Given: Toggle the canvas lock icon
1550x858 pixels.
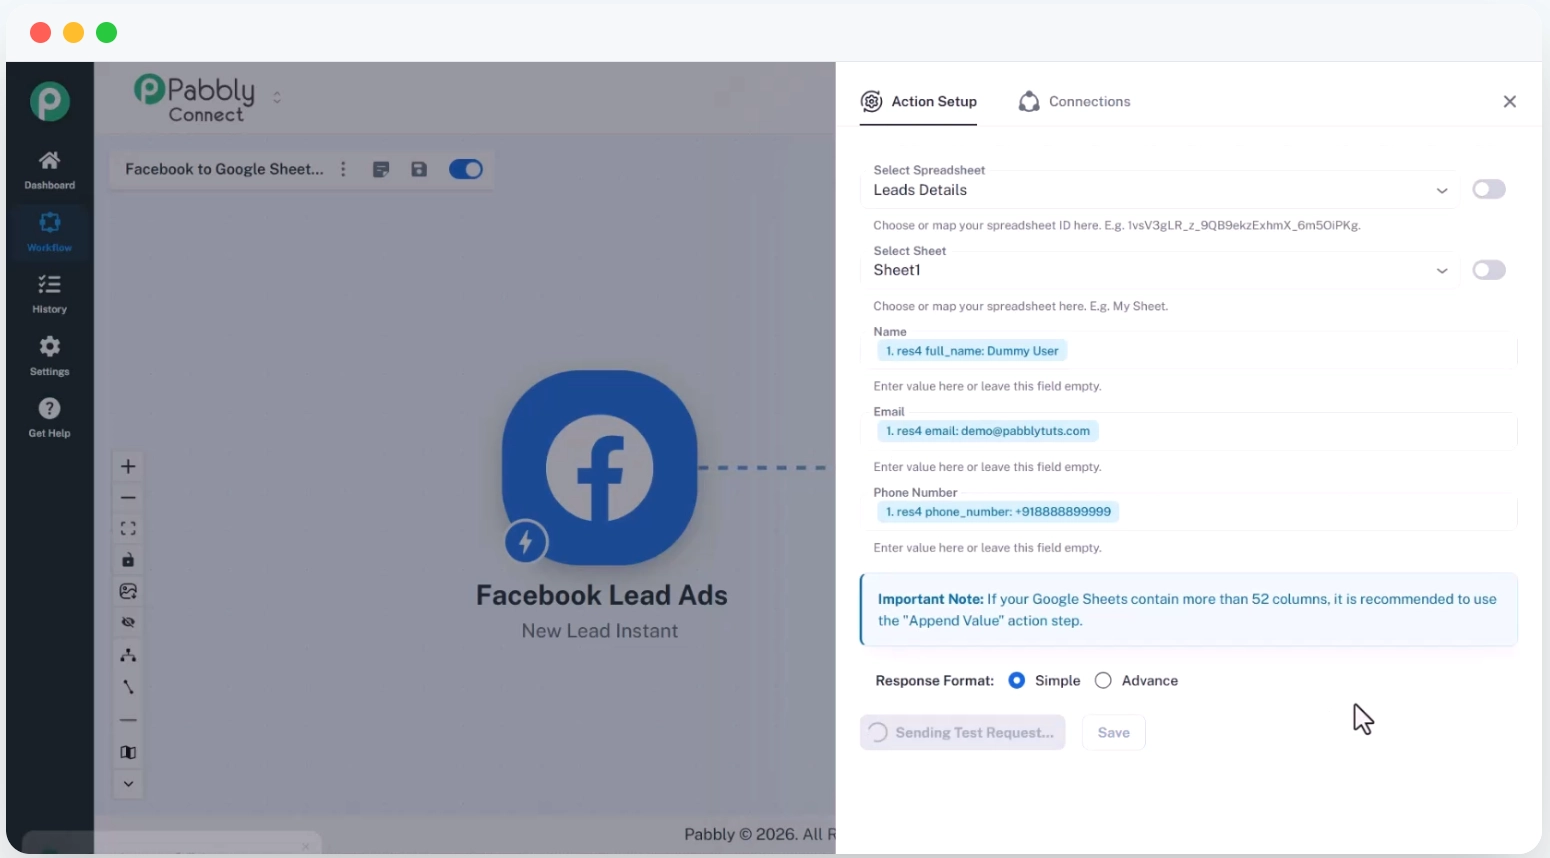Looking at the screenshot, I should click(128, 560).
